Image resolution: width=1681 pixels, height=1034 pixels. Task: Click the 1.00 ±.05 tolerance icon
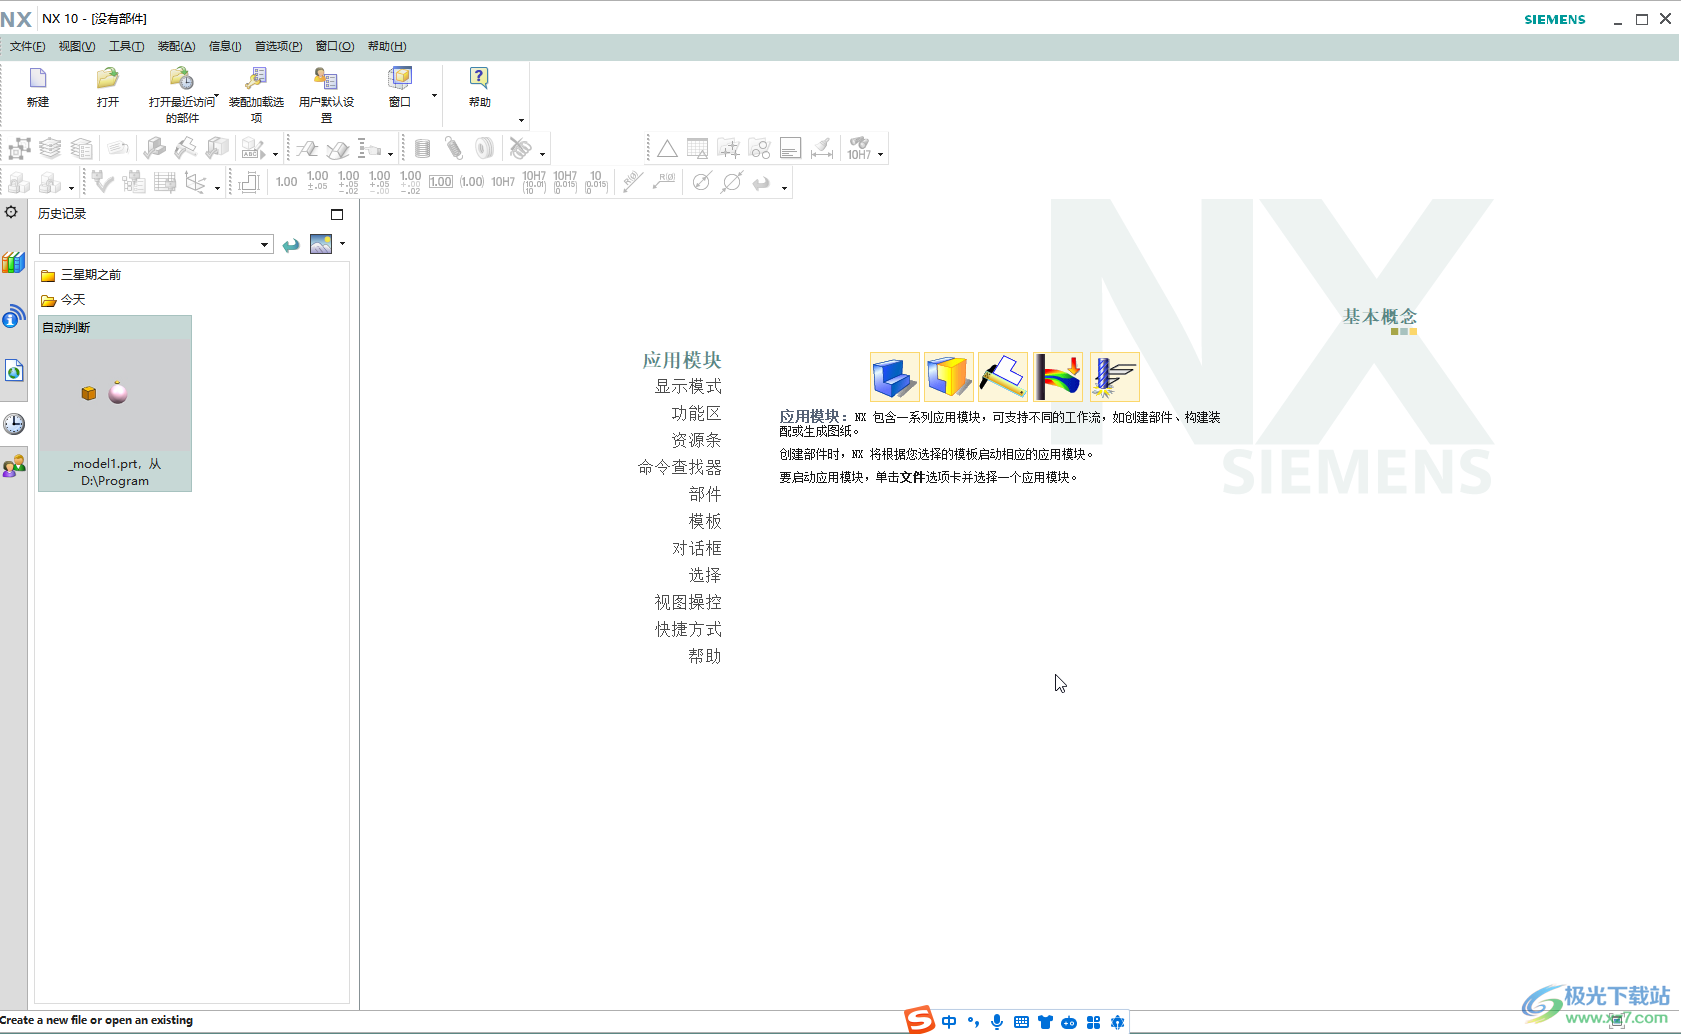pos(318,181)
